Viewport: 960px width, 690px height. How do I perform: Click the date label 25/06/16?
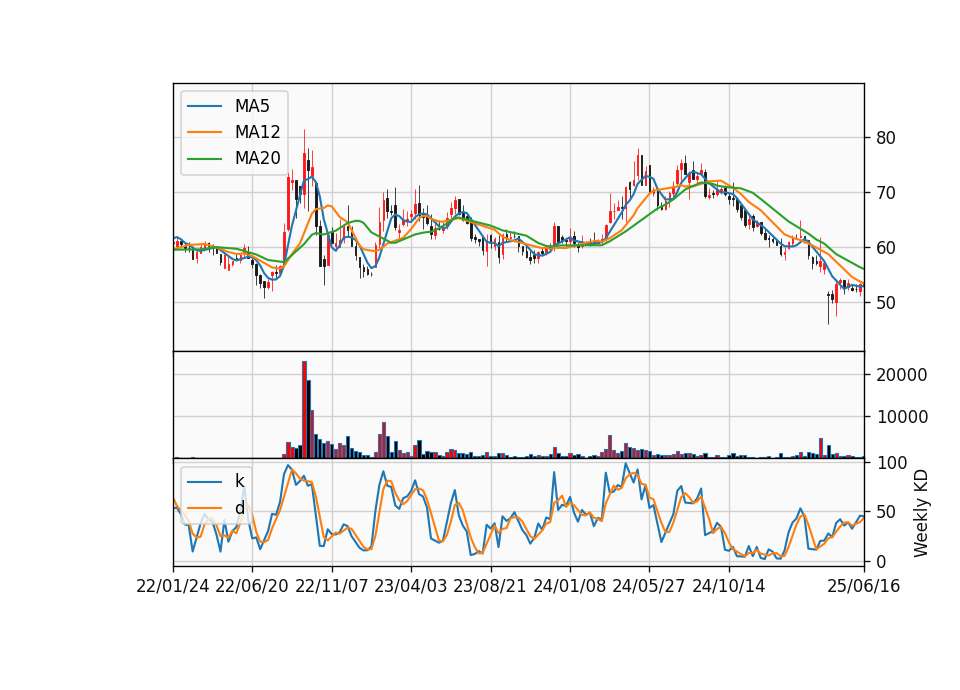[x=864, y=586]
